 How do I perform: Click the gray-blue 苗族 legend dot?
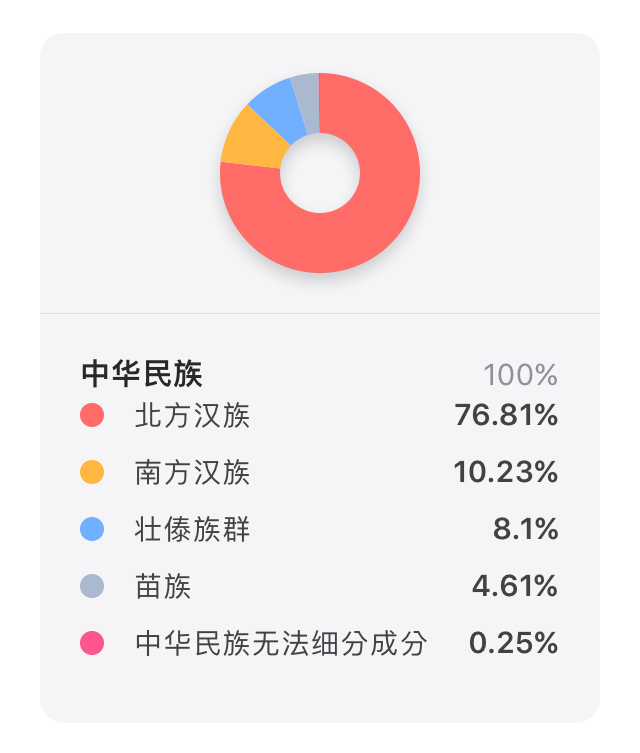click(92, 586)
